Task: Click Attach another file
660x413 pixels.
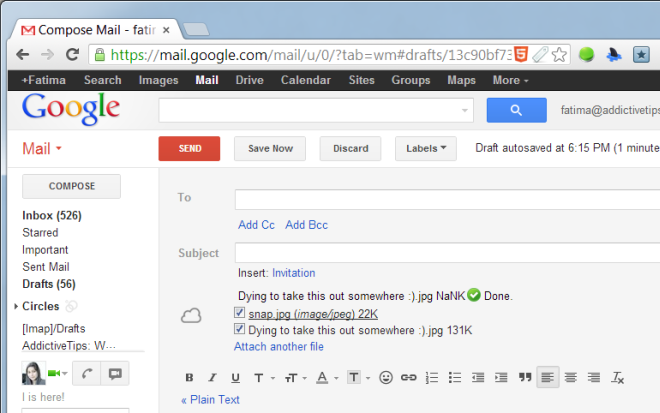Action: pyautogui.click(x=279, y=346)
